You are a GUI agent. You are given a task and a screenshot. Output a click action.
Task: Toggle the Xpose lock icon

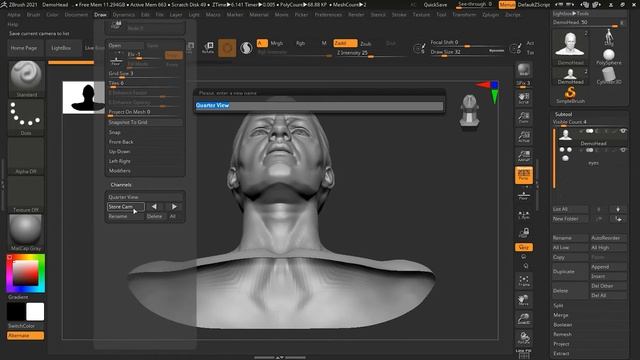coord(524,233)
